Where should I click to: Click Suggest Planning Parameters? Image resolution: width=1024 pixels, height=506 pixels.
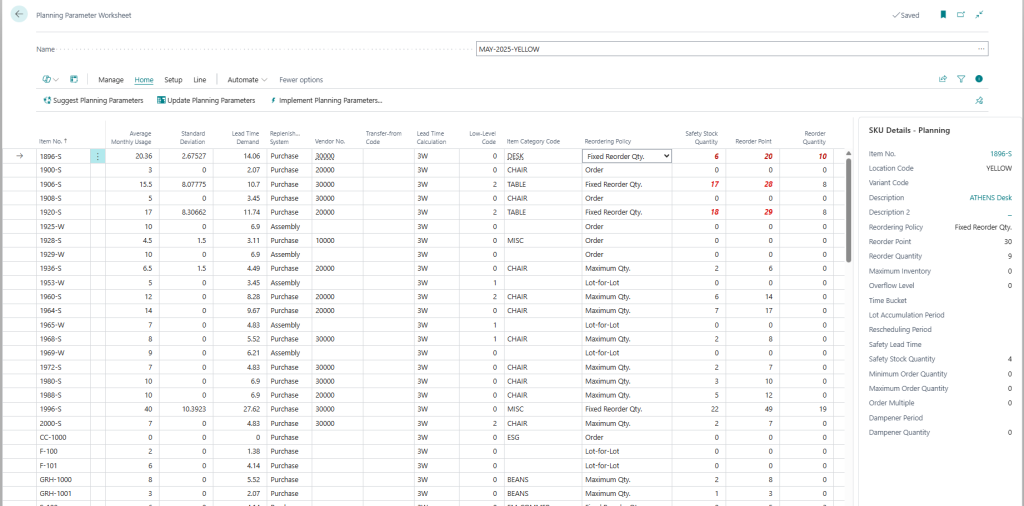click(x=93, y=101)
